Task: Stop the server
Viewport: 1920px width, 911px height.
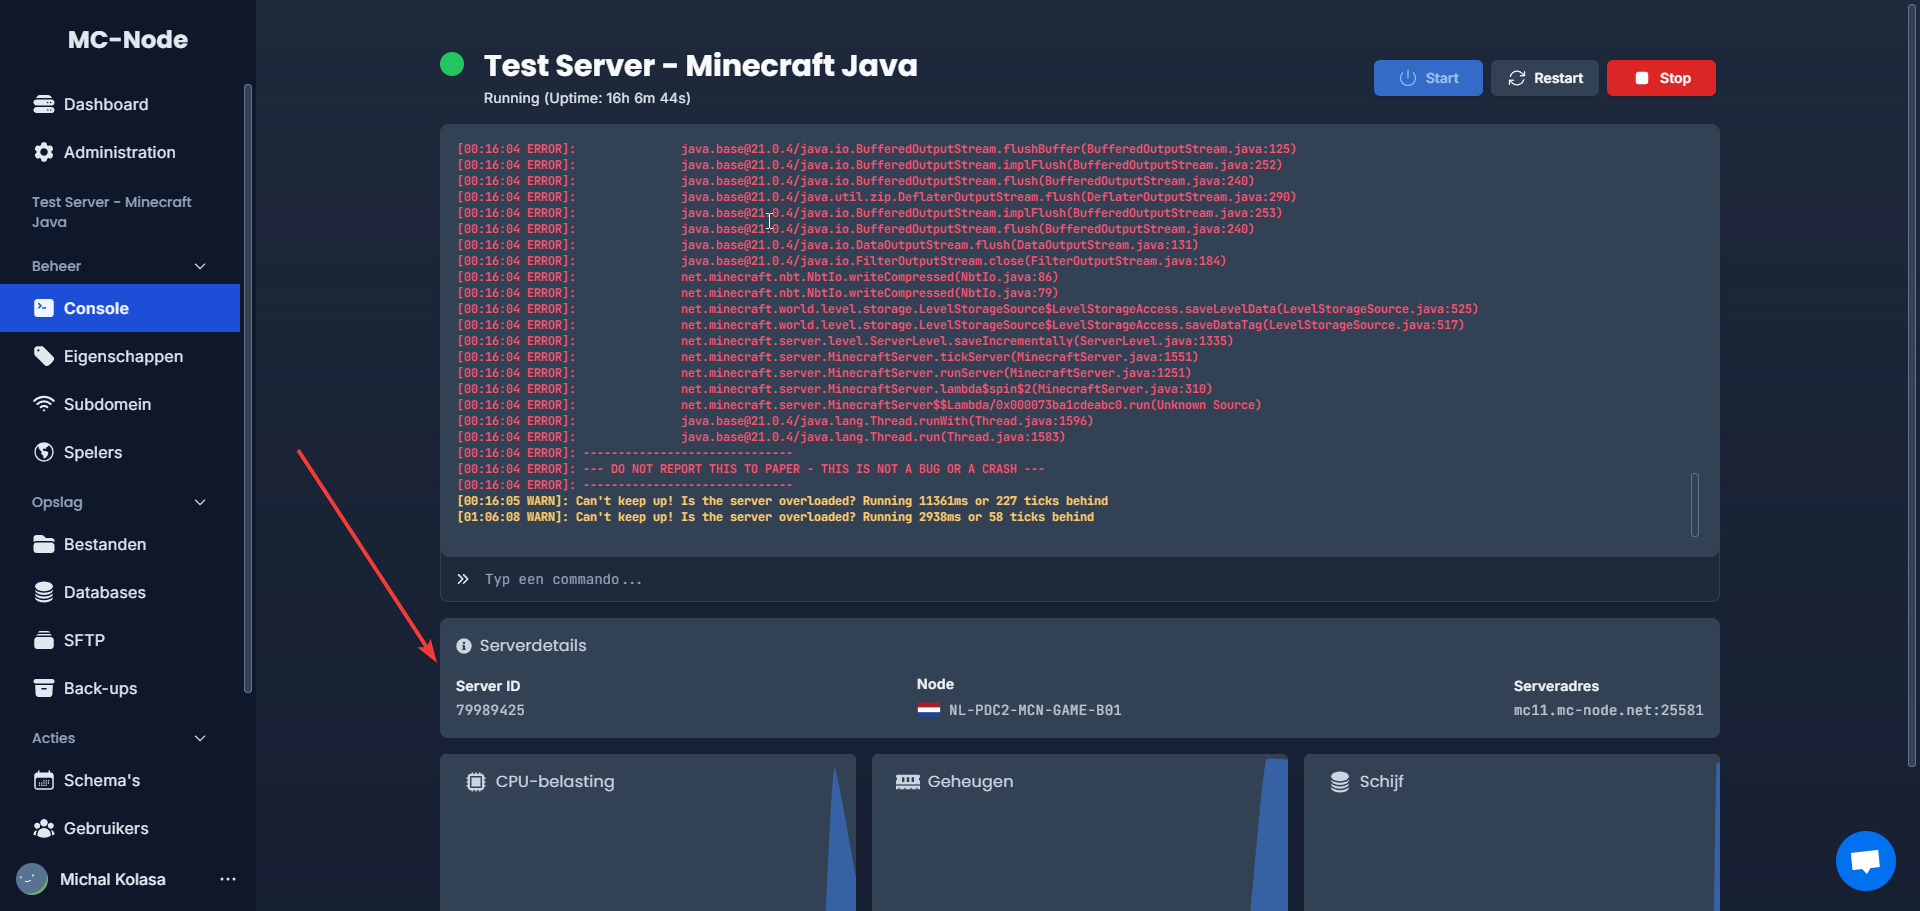Action: [1661, 78]
